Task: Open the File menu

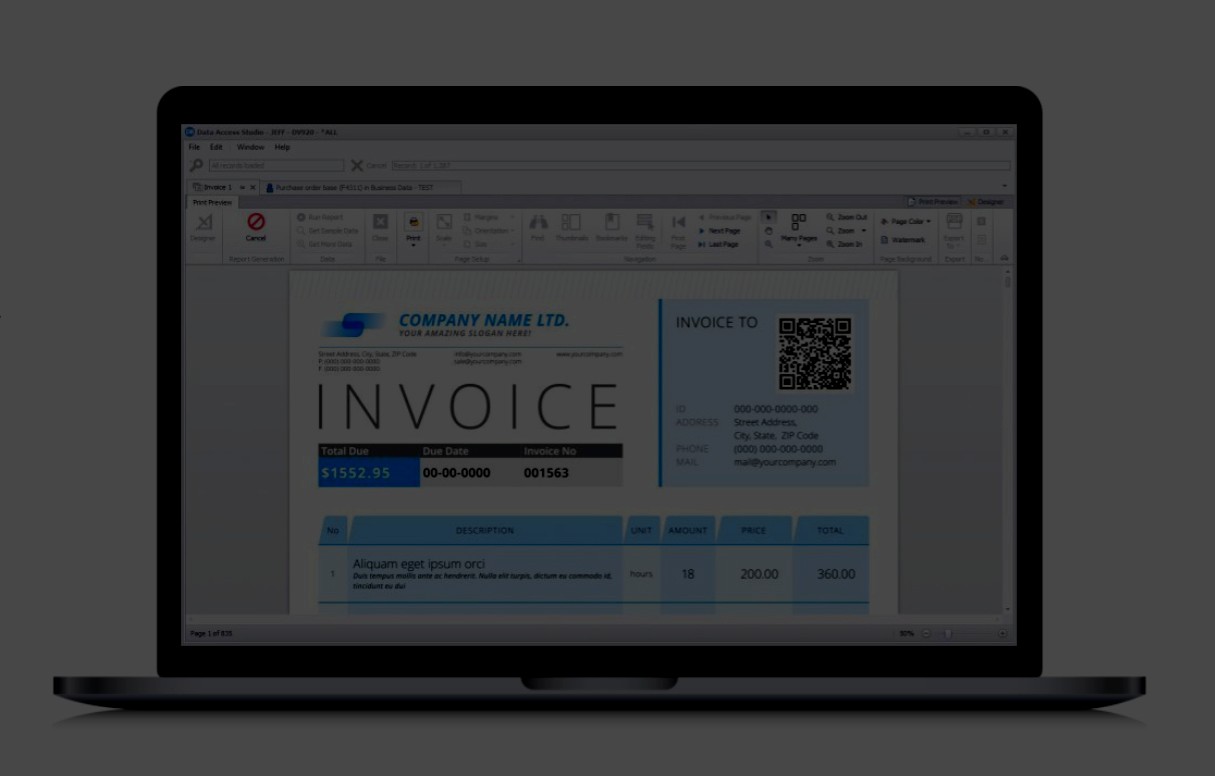Action: pos(194,147)
